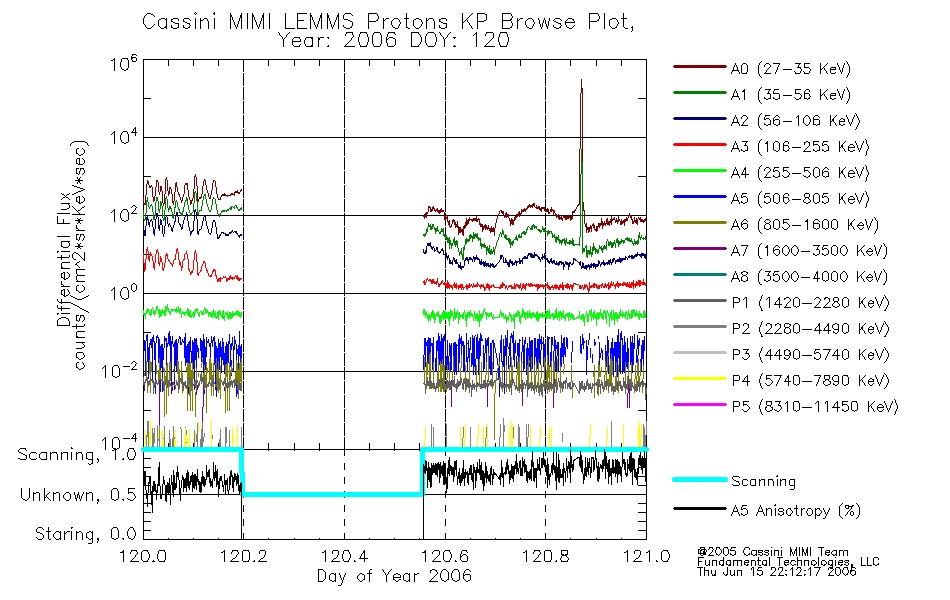
Task: Click the 120.4 x-axis tick label
Action: 345,556
